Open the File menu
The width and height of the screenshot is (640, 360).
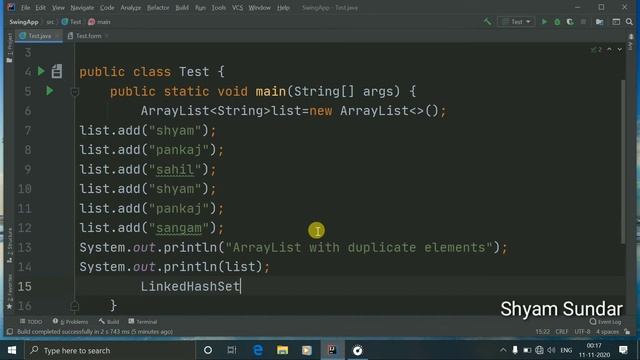pyautogui.click(x=25, y=7)
